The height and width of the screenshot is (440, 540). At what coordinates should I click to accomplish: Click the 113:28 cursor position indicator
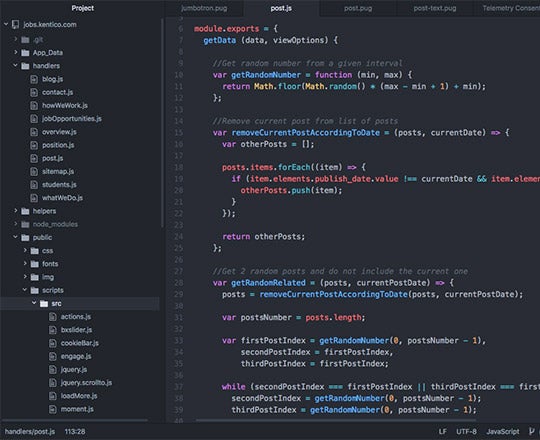[75, 431]
